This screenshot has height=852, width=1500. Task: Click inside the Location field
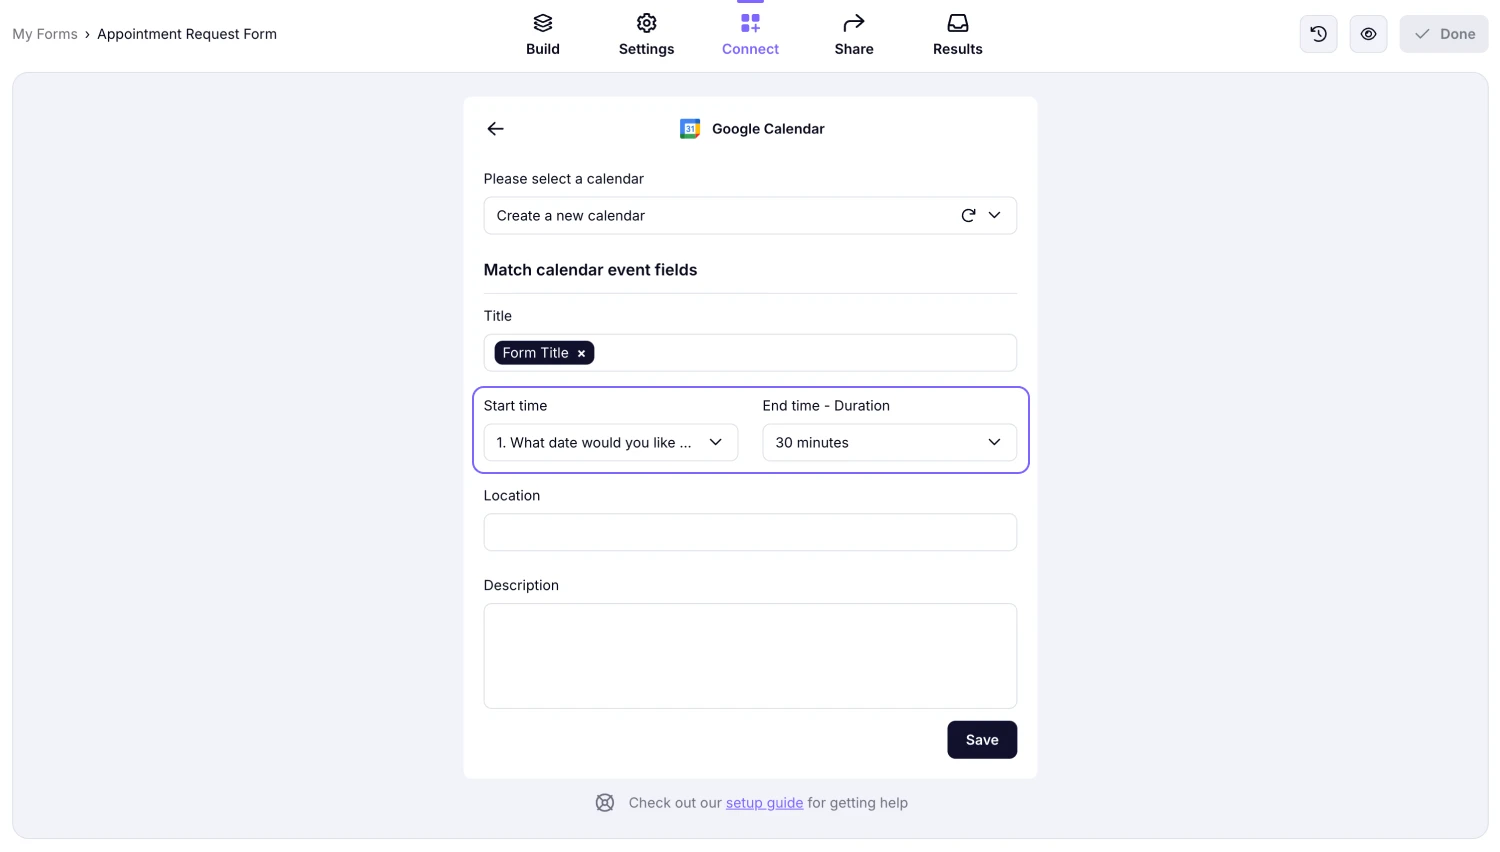click(750, 532)
